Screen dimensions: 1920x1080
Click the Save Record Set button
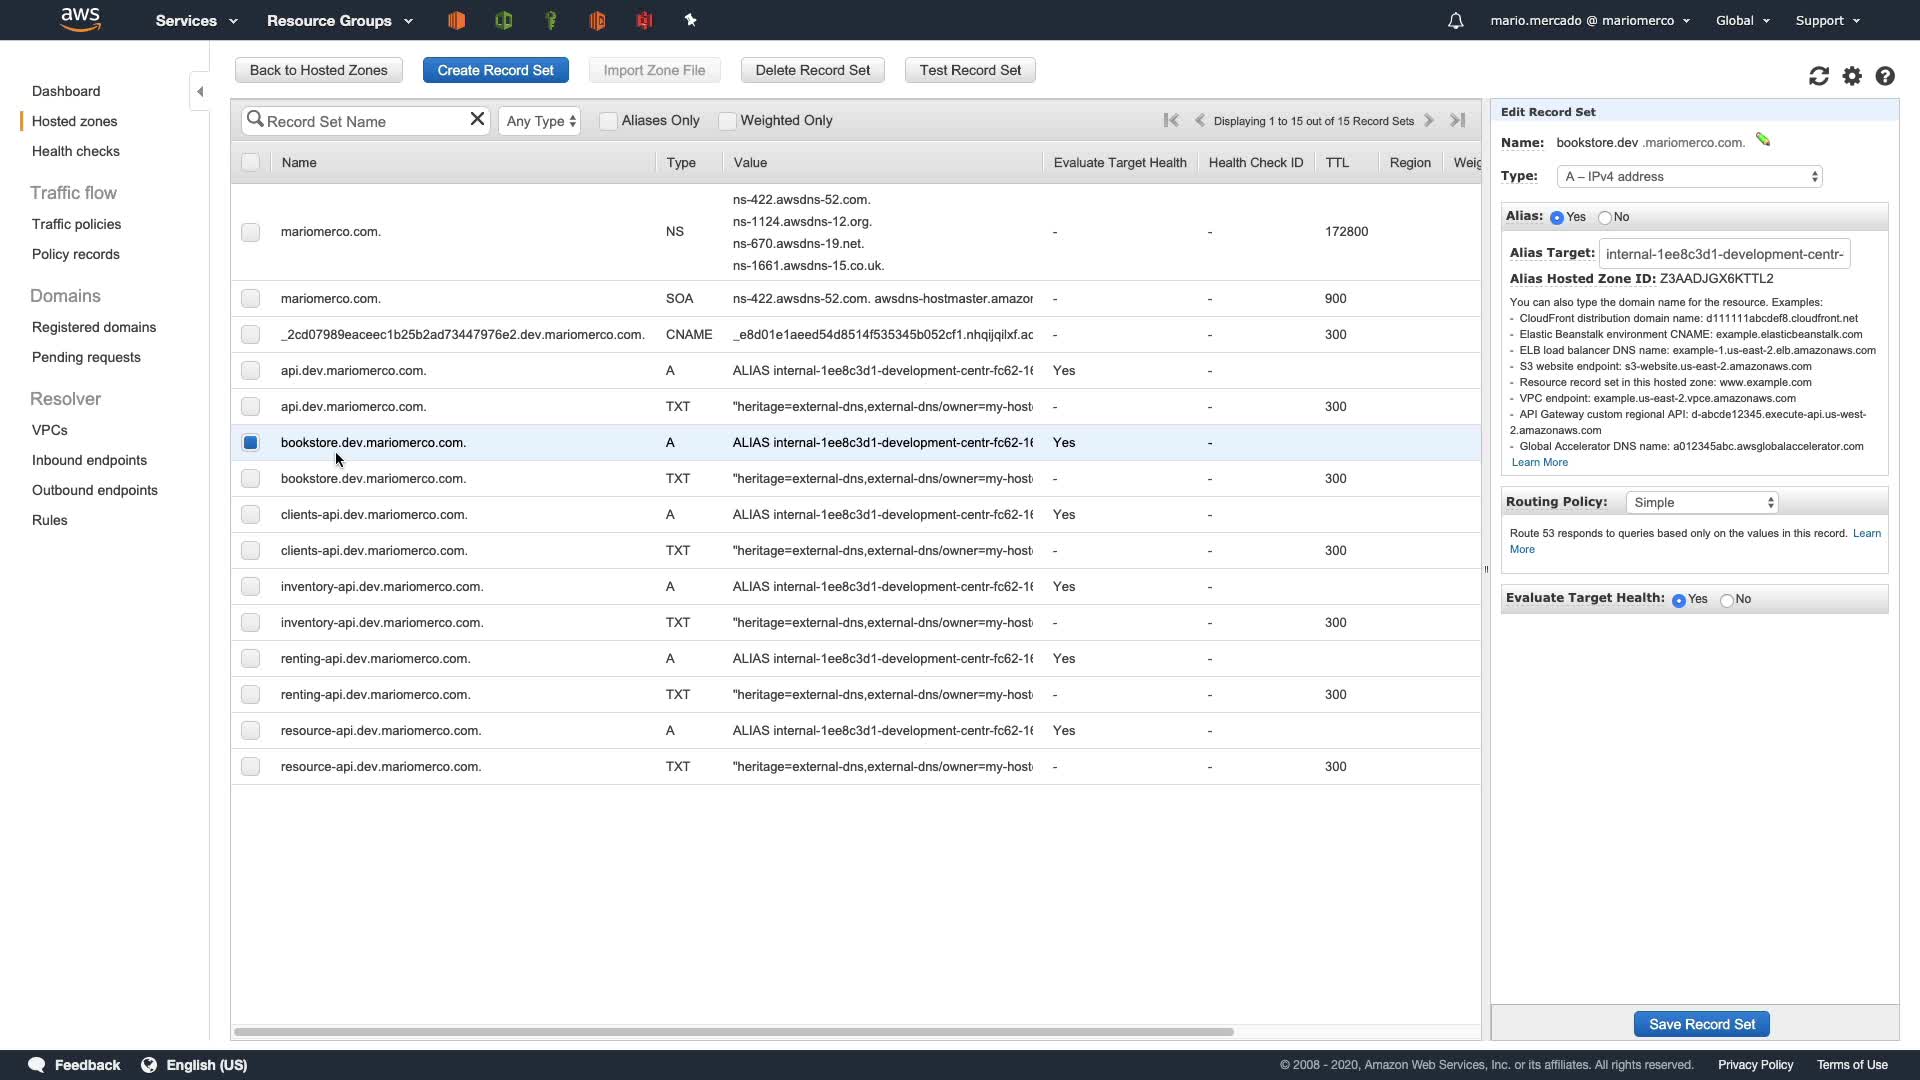(x=1701, y=1024)
